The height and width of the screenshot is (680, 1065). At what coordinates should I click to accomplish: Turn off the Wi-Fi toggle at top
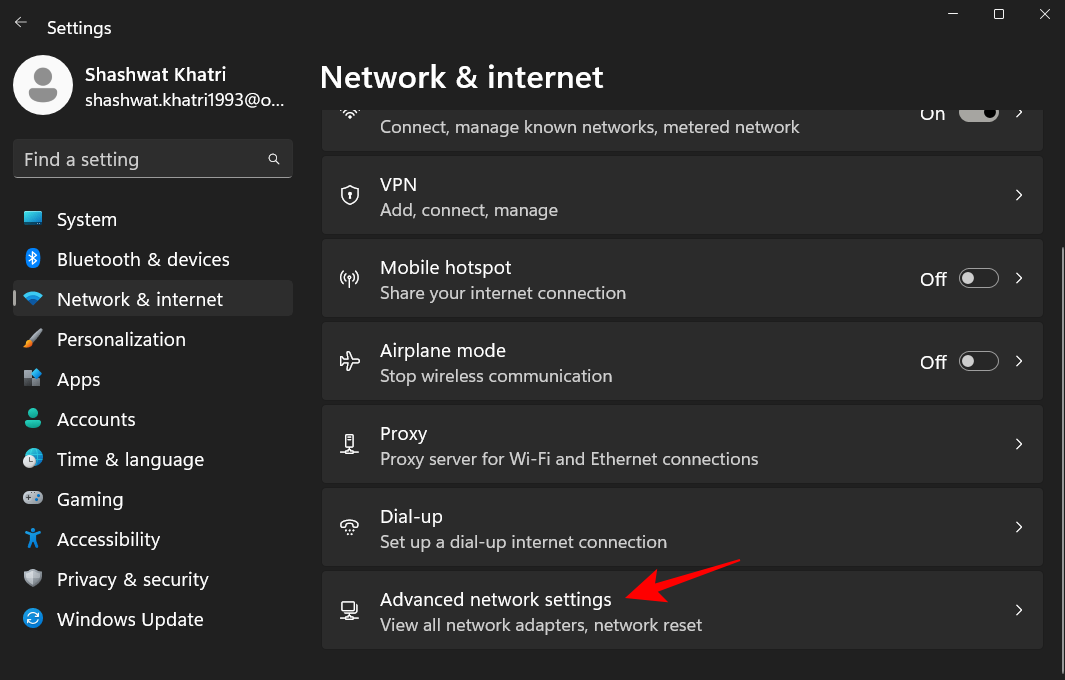(978, 114)
